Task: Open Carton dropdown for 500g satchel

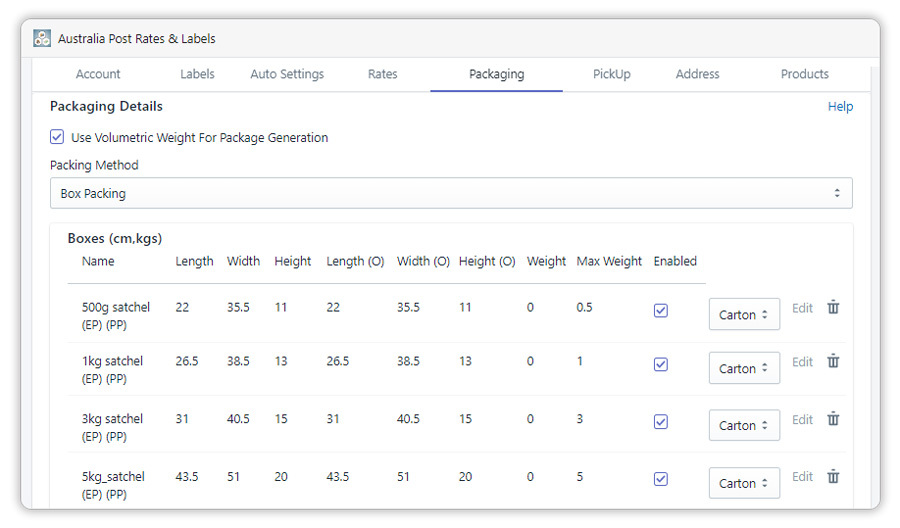Action: coord(744,314)
